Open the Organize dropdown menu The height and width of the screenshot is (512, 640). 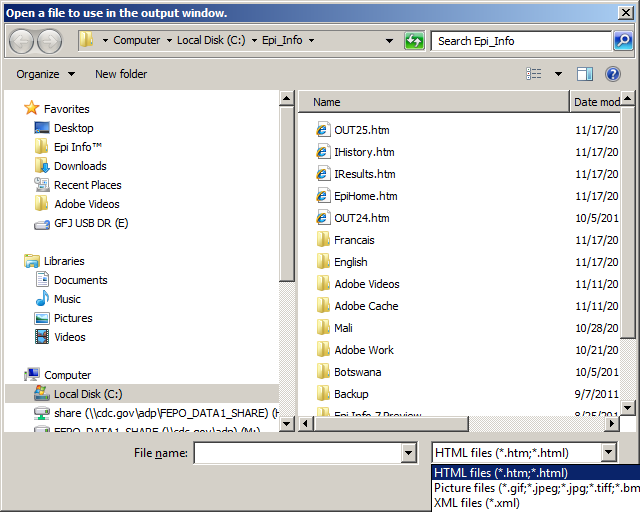[45, 74]
